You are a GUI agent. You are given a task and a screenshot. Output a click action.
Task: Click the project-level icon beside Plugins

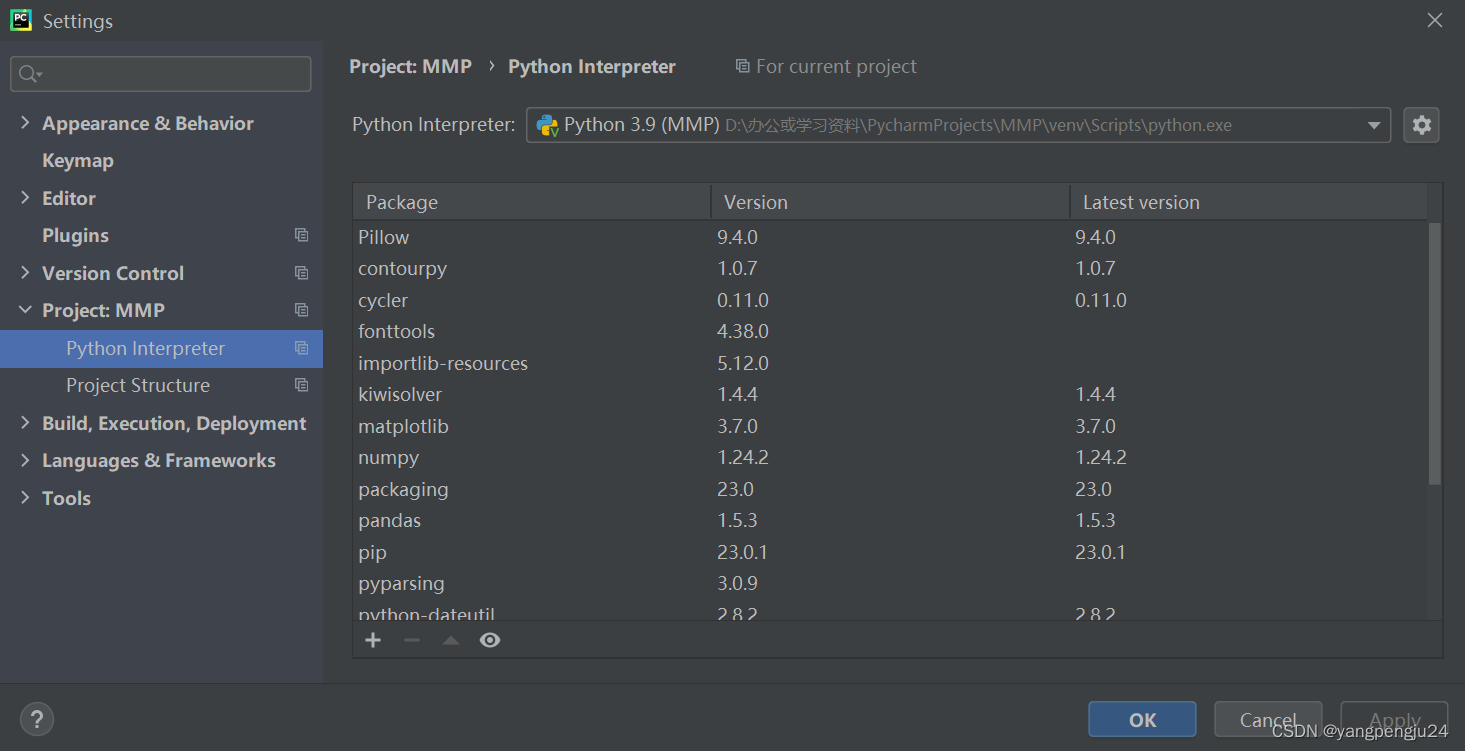tap(301, 235)
